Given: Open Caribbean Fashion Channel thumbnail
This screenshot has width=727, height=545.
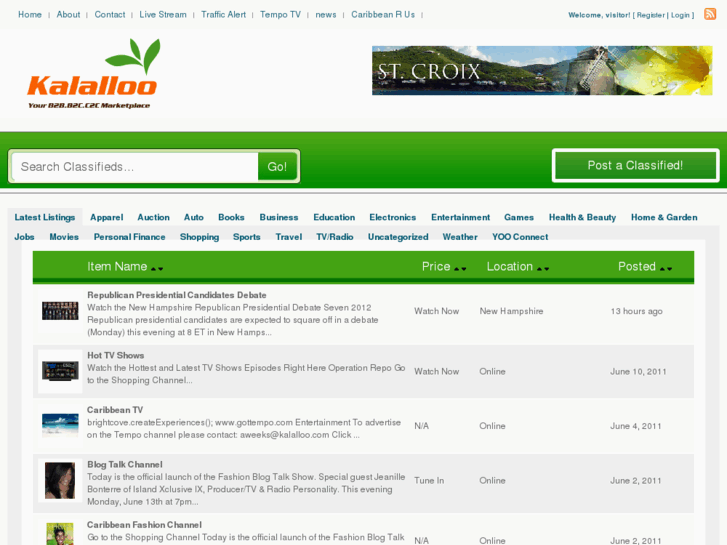Looking at the screenshot, I should tap(60, 534).
